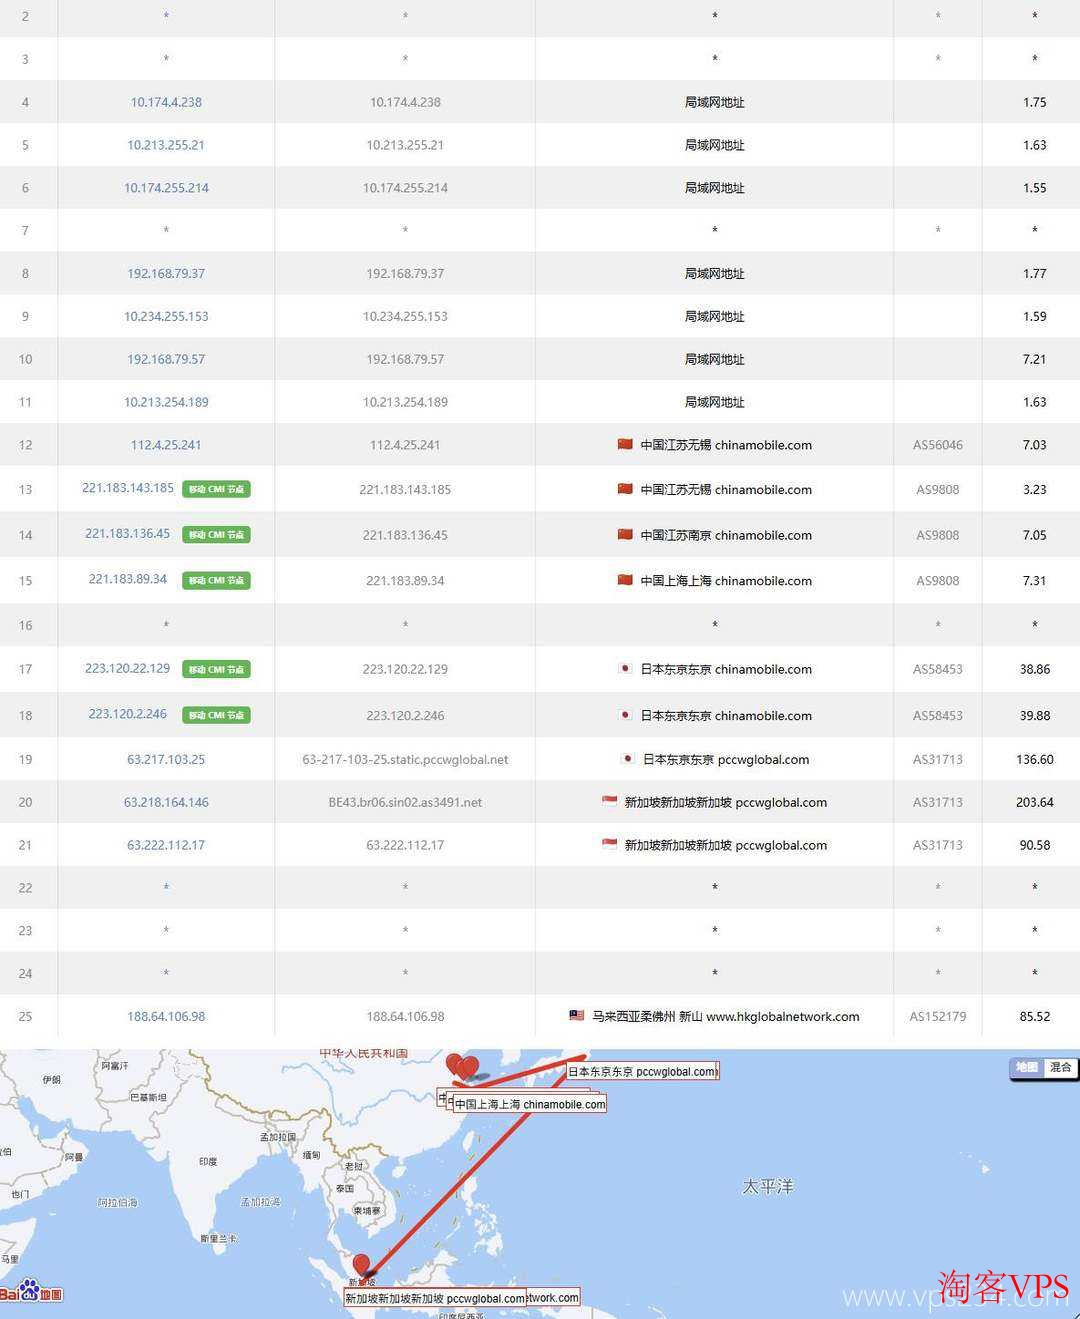Open the blue IP link 63.222.112.17
The width and height of the screenshot is (1080, 1319).
[166, 845]
